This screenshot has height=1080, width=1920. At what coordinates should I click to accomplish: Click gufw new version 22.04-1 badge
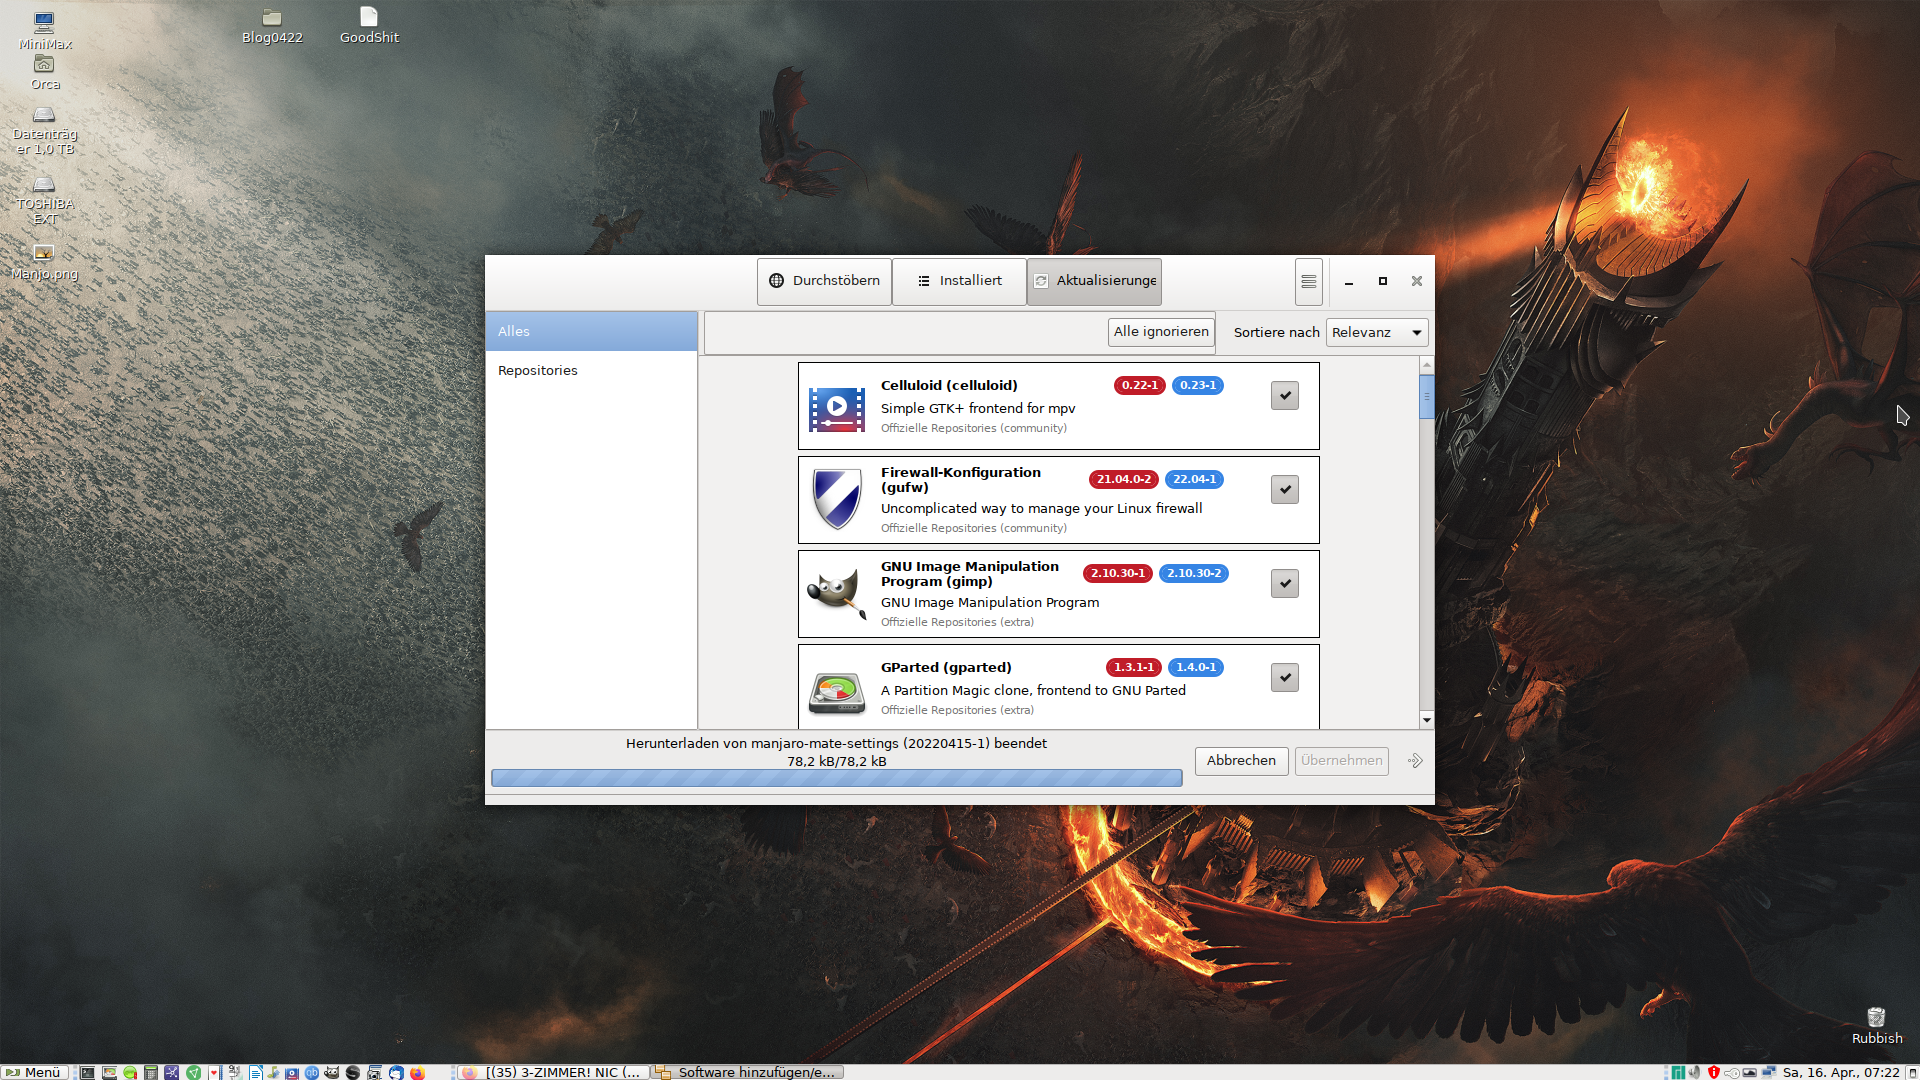pyautogui.click(x=1195, y=479)
